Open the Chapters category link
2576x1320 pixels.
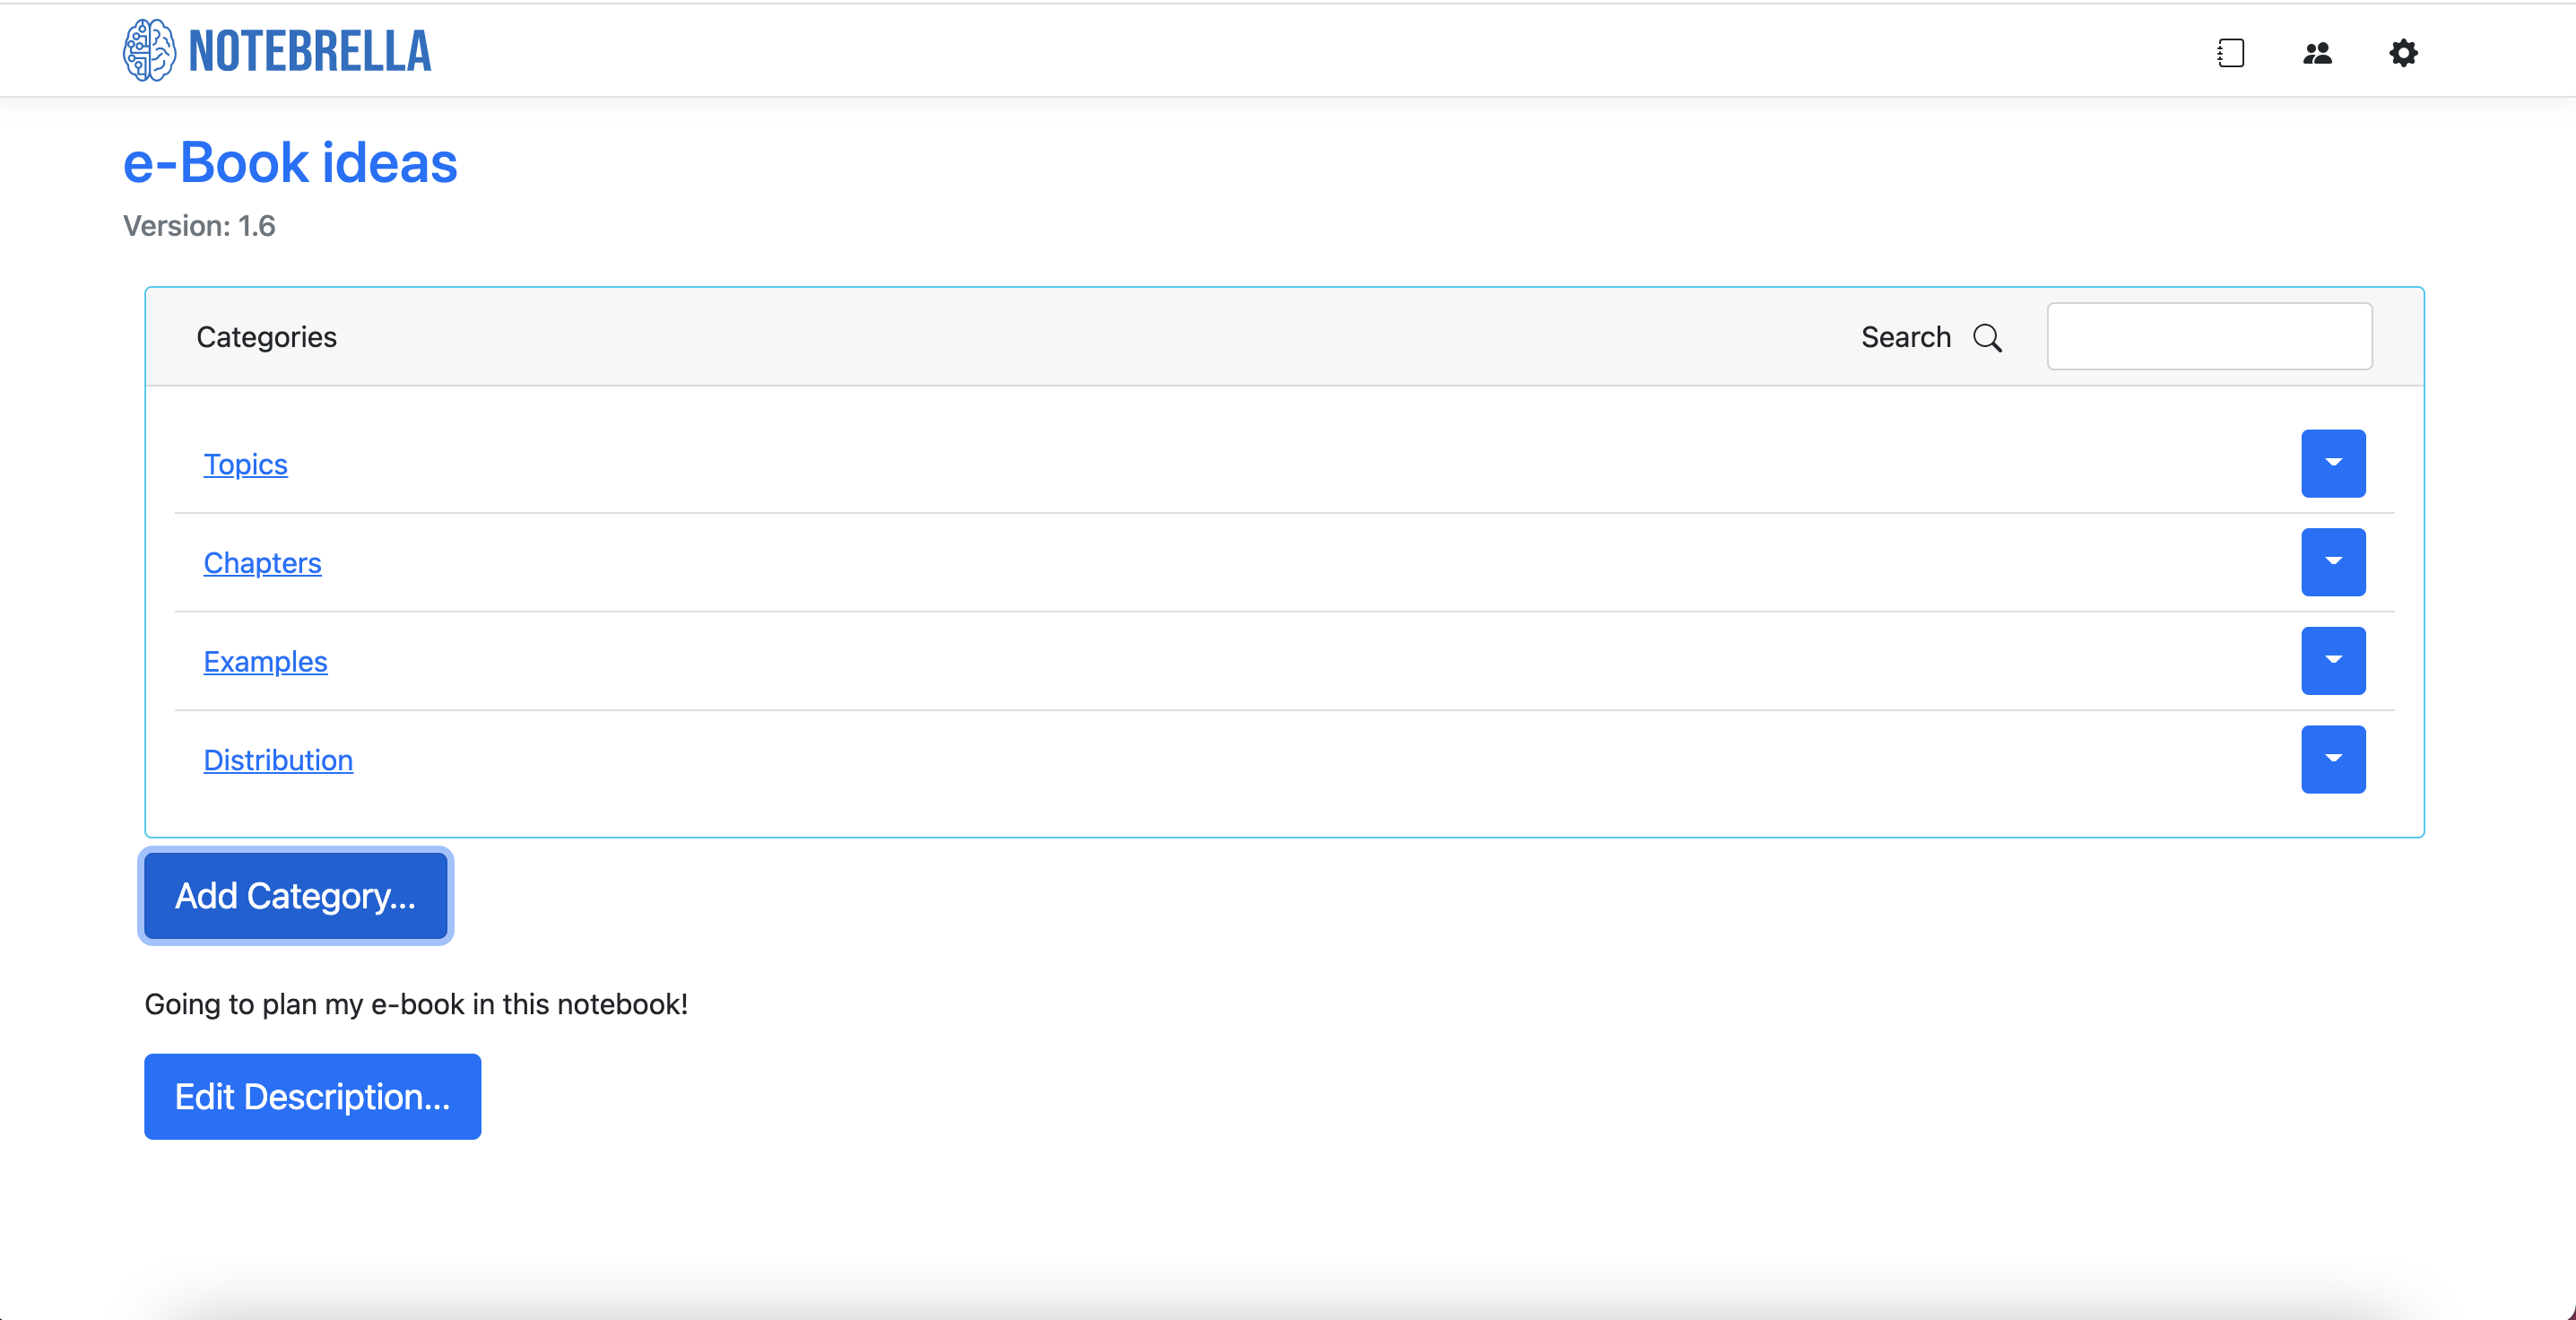(262, 563)
